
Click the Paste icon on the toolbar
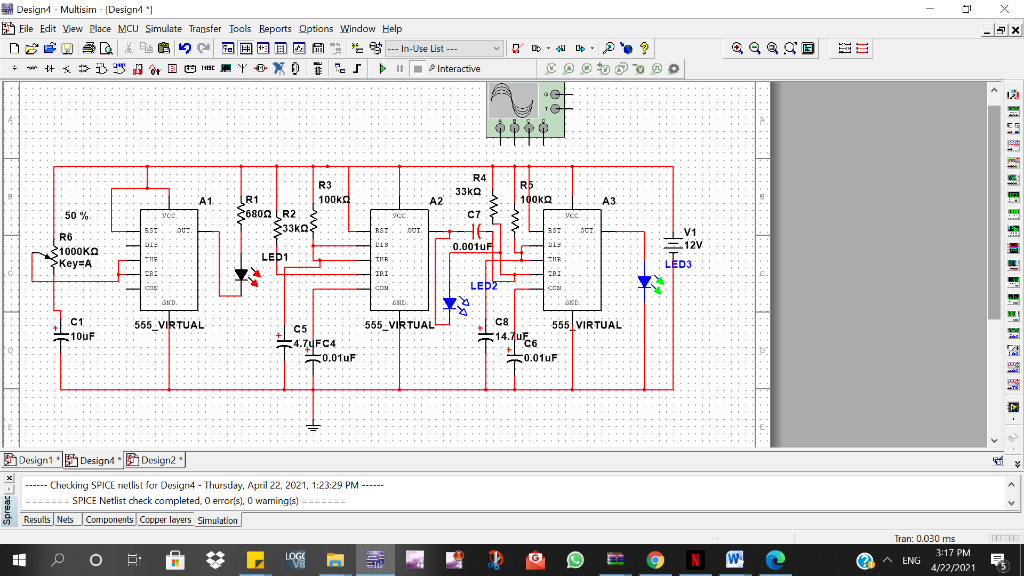(x=164, y=48)
